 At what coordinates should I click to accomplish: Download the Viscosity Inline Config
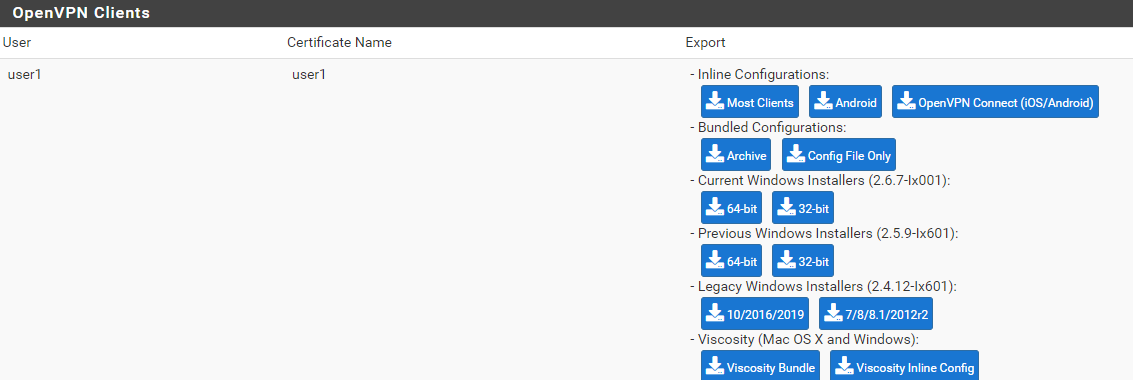coord(905,366)
